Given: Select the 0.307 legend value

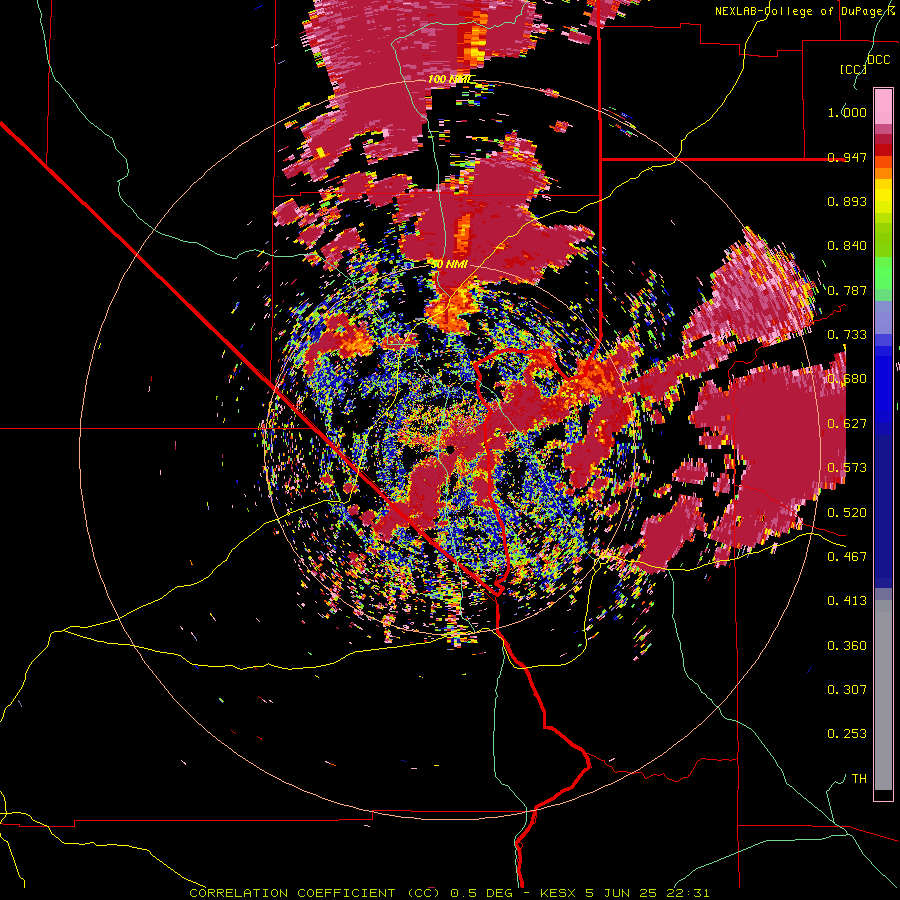Looking at the screenshot, I should point(847,690).
